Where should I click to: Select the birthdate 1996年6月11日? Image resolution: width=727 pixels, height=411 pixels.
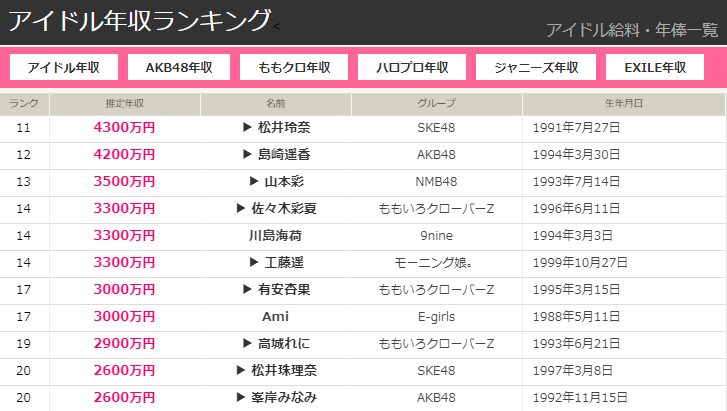tap(576, 208)
